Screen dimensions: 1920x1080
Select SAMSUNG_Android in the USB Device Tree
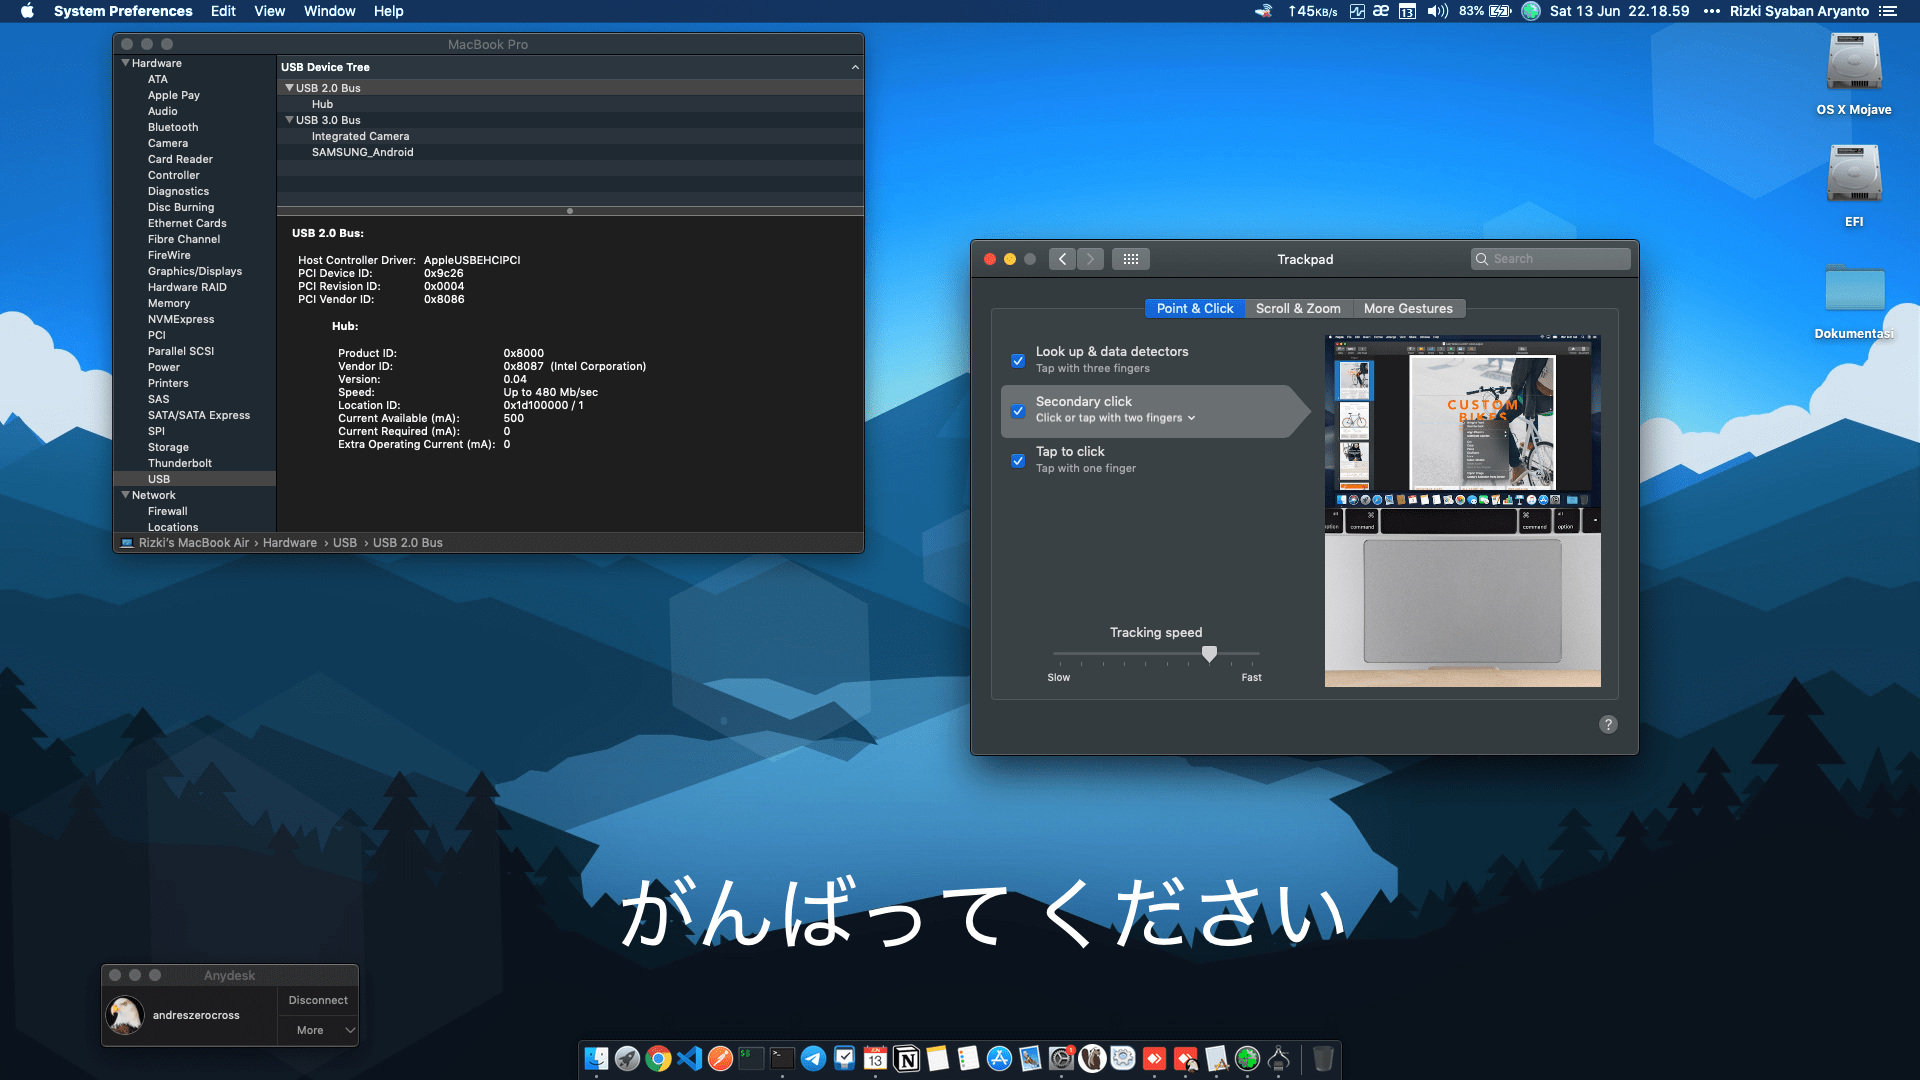pos(364,152)
